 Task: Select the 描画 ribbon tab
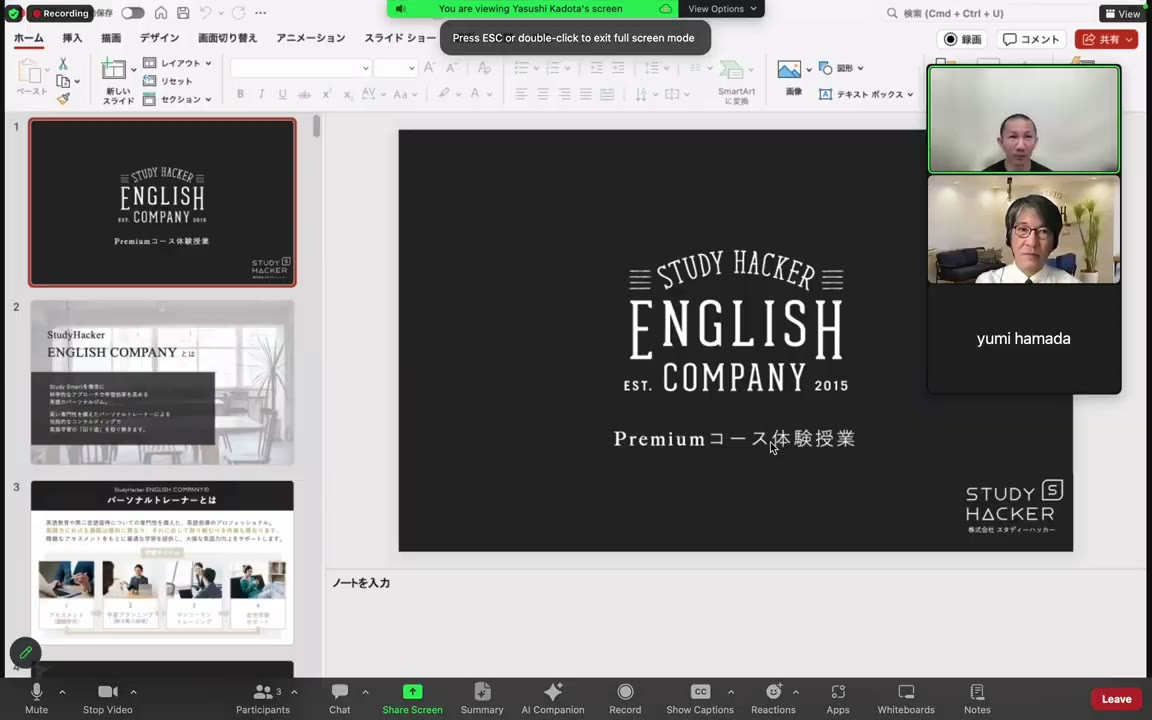tap(111, 38)
